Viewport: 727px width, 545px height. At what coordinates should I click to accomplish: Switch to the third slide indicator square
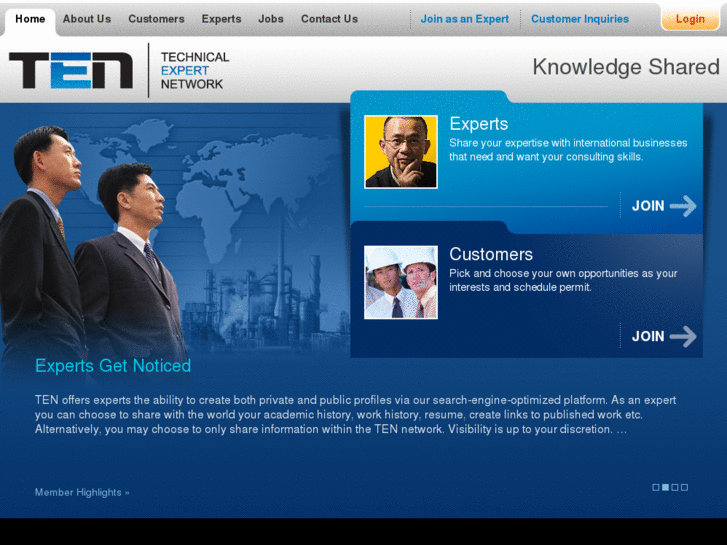pos(675,487)
